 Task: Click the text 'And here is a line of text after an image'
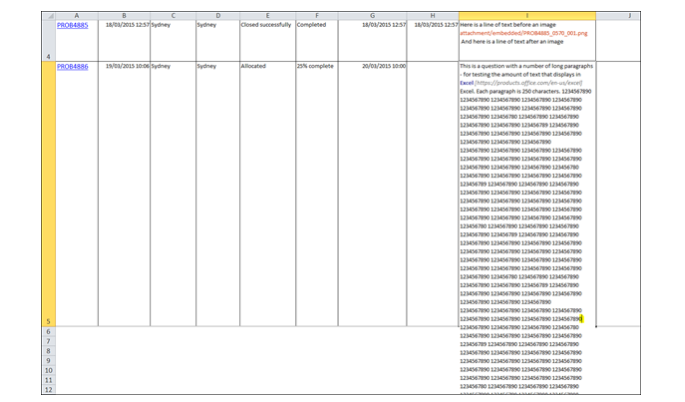(512, 42)
